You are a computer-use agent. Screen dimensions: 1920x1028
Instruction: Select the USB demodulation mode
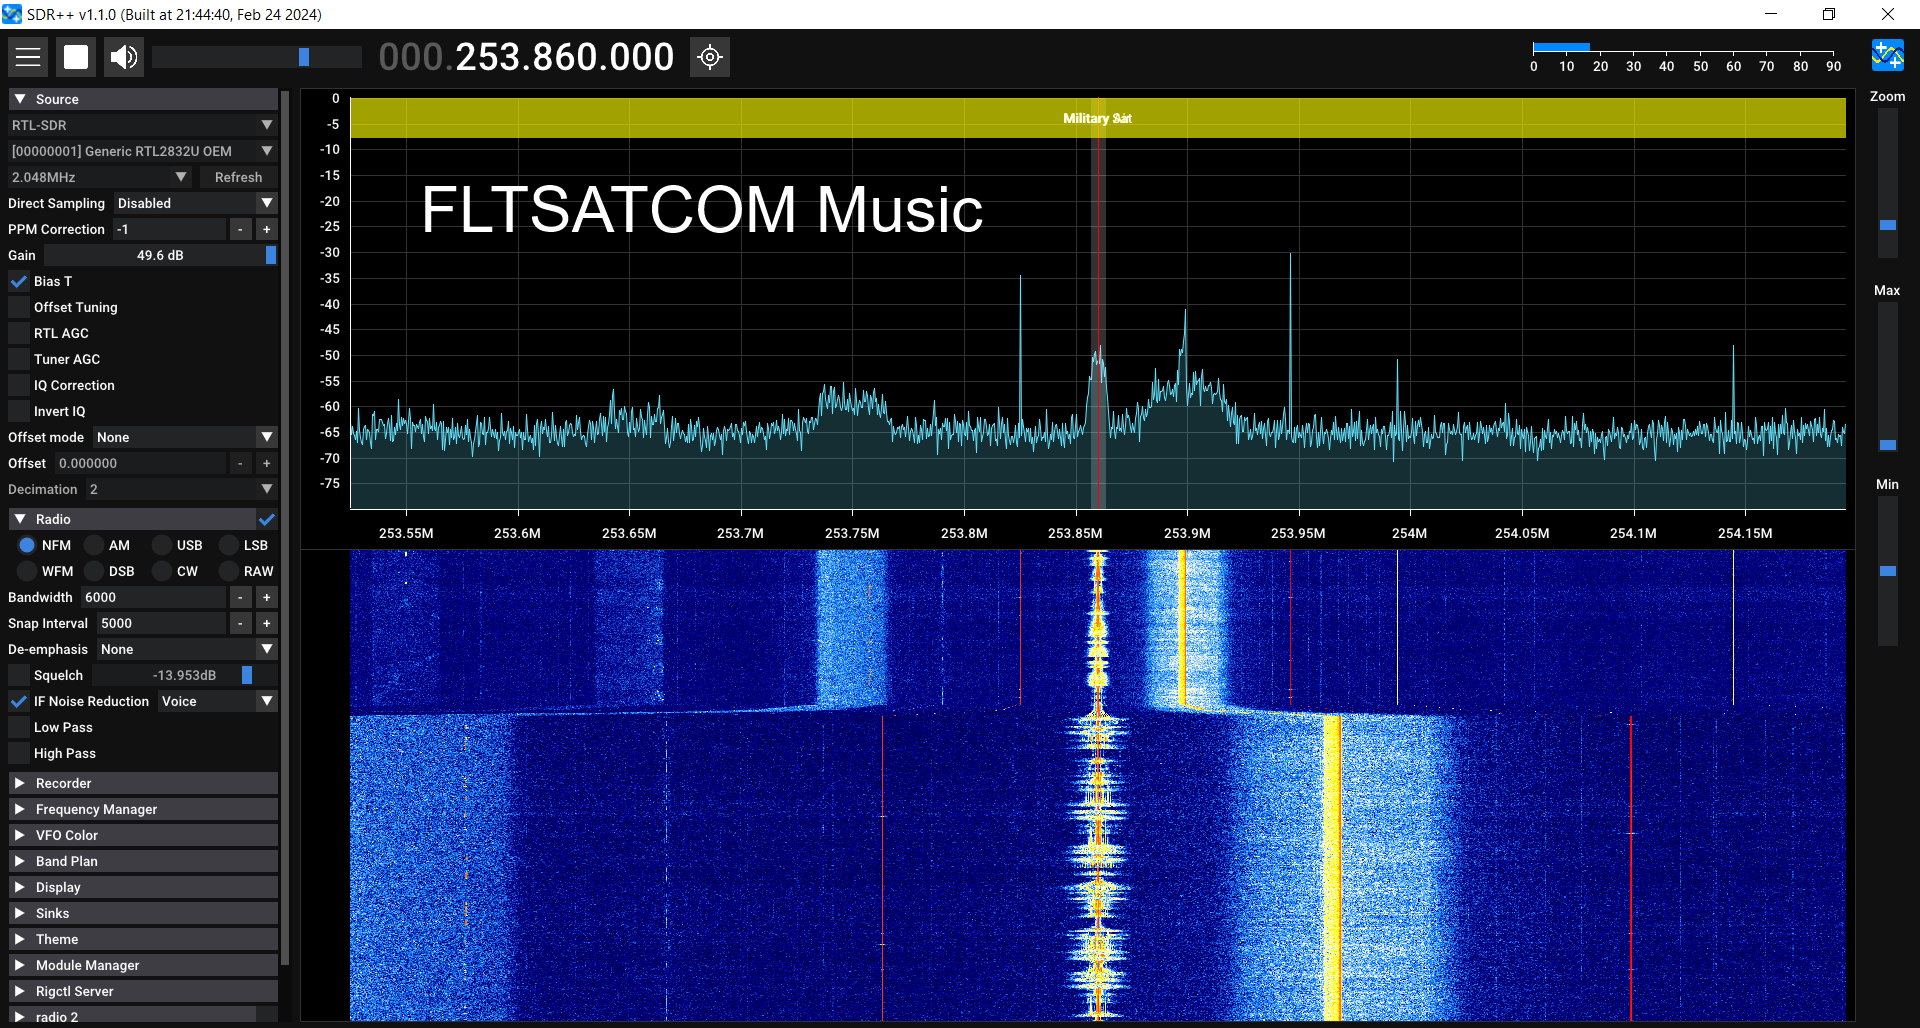(x=162, y=545)
